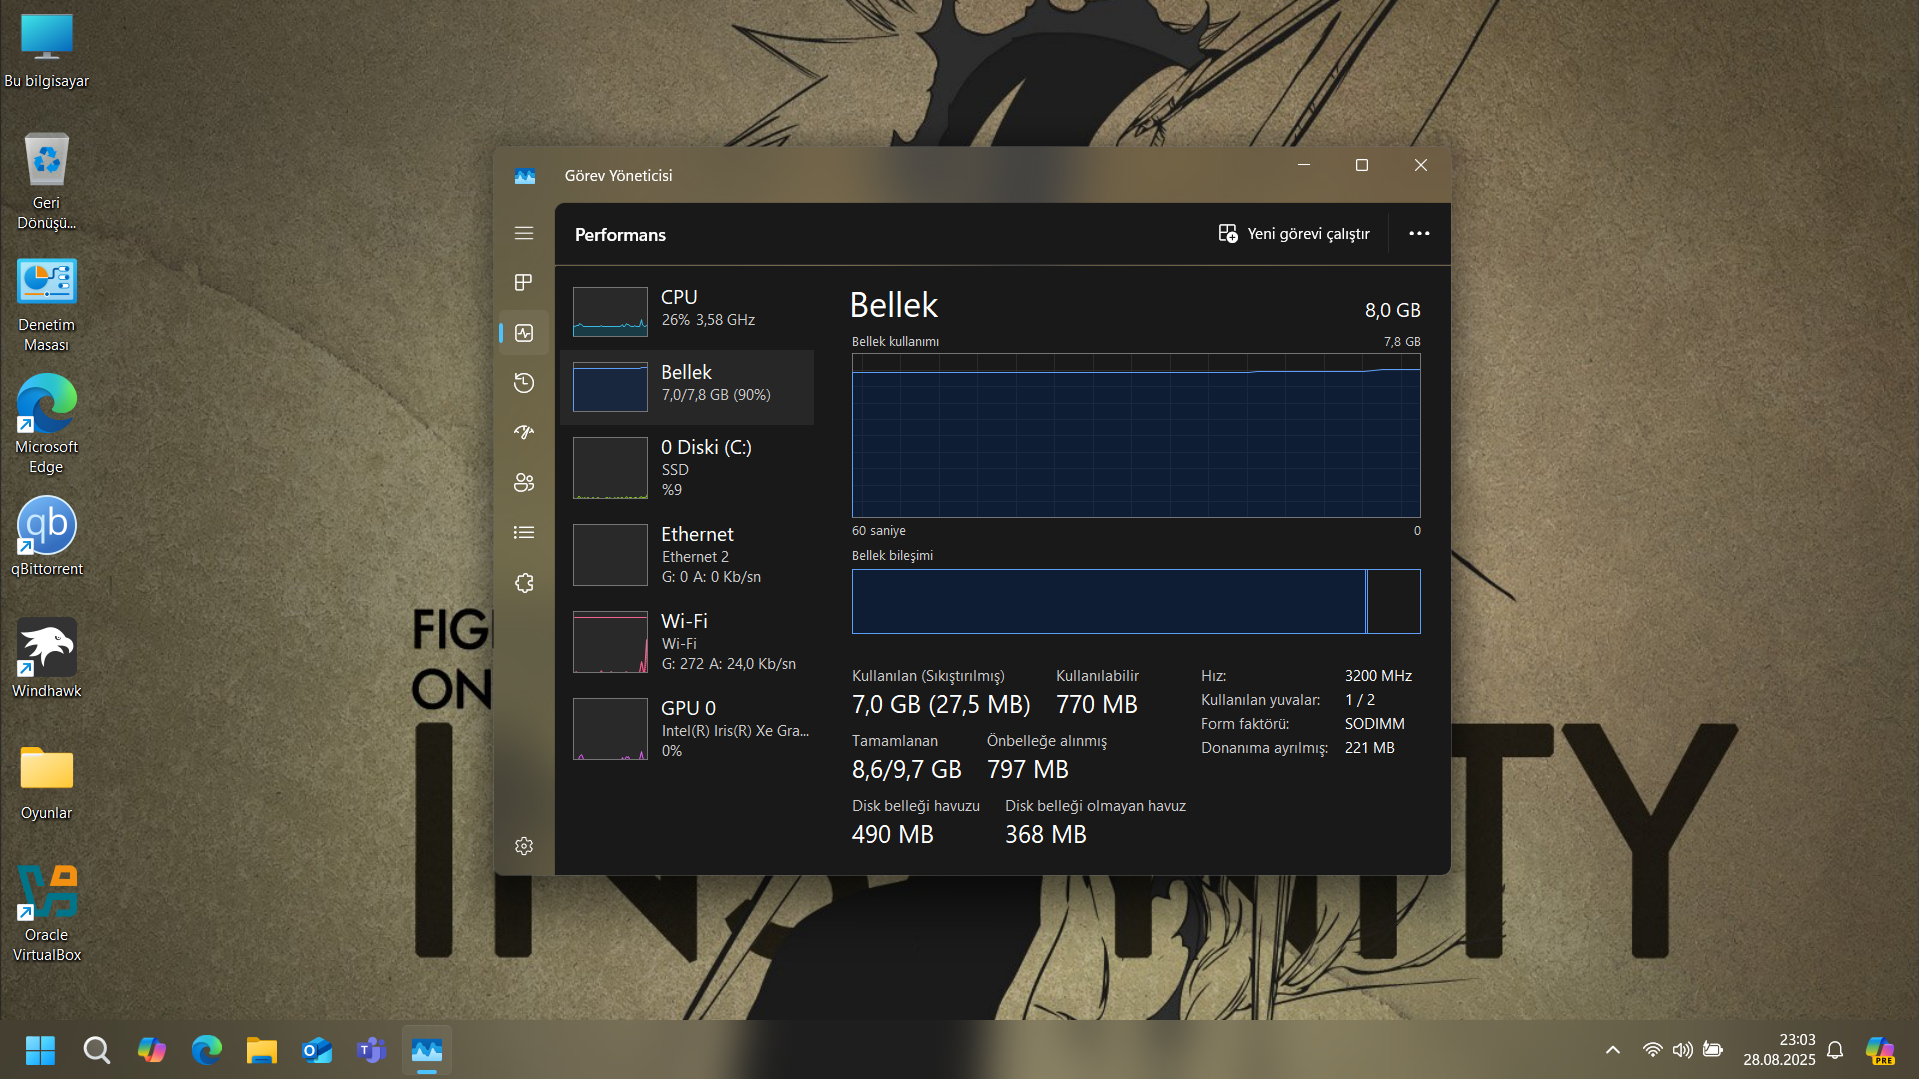Open Geri Dönüşüm recycle bin icon
This screenshot has width=1919, height=1079.
pos(47,181)
